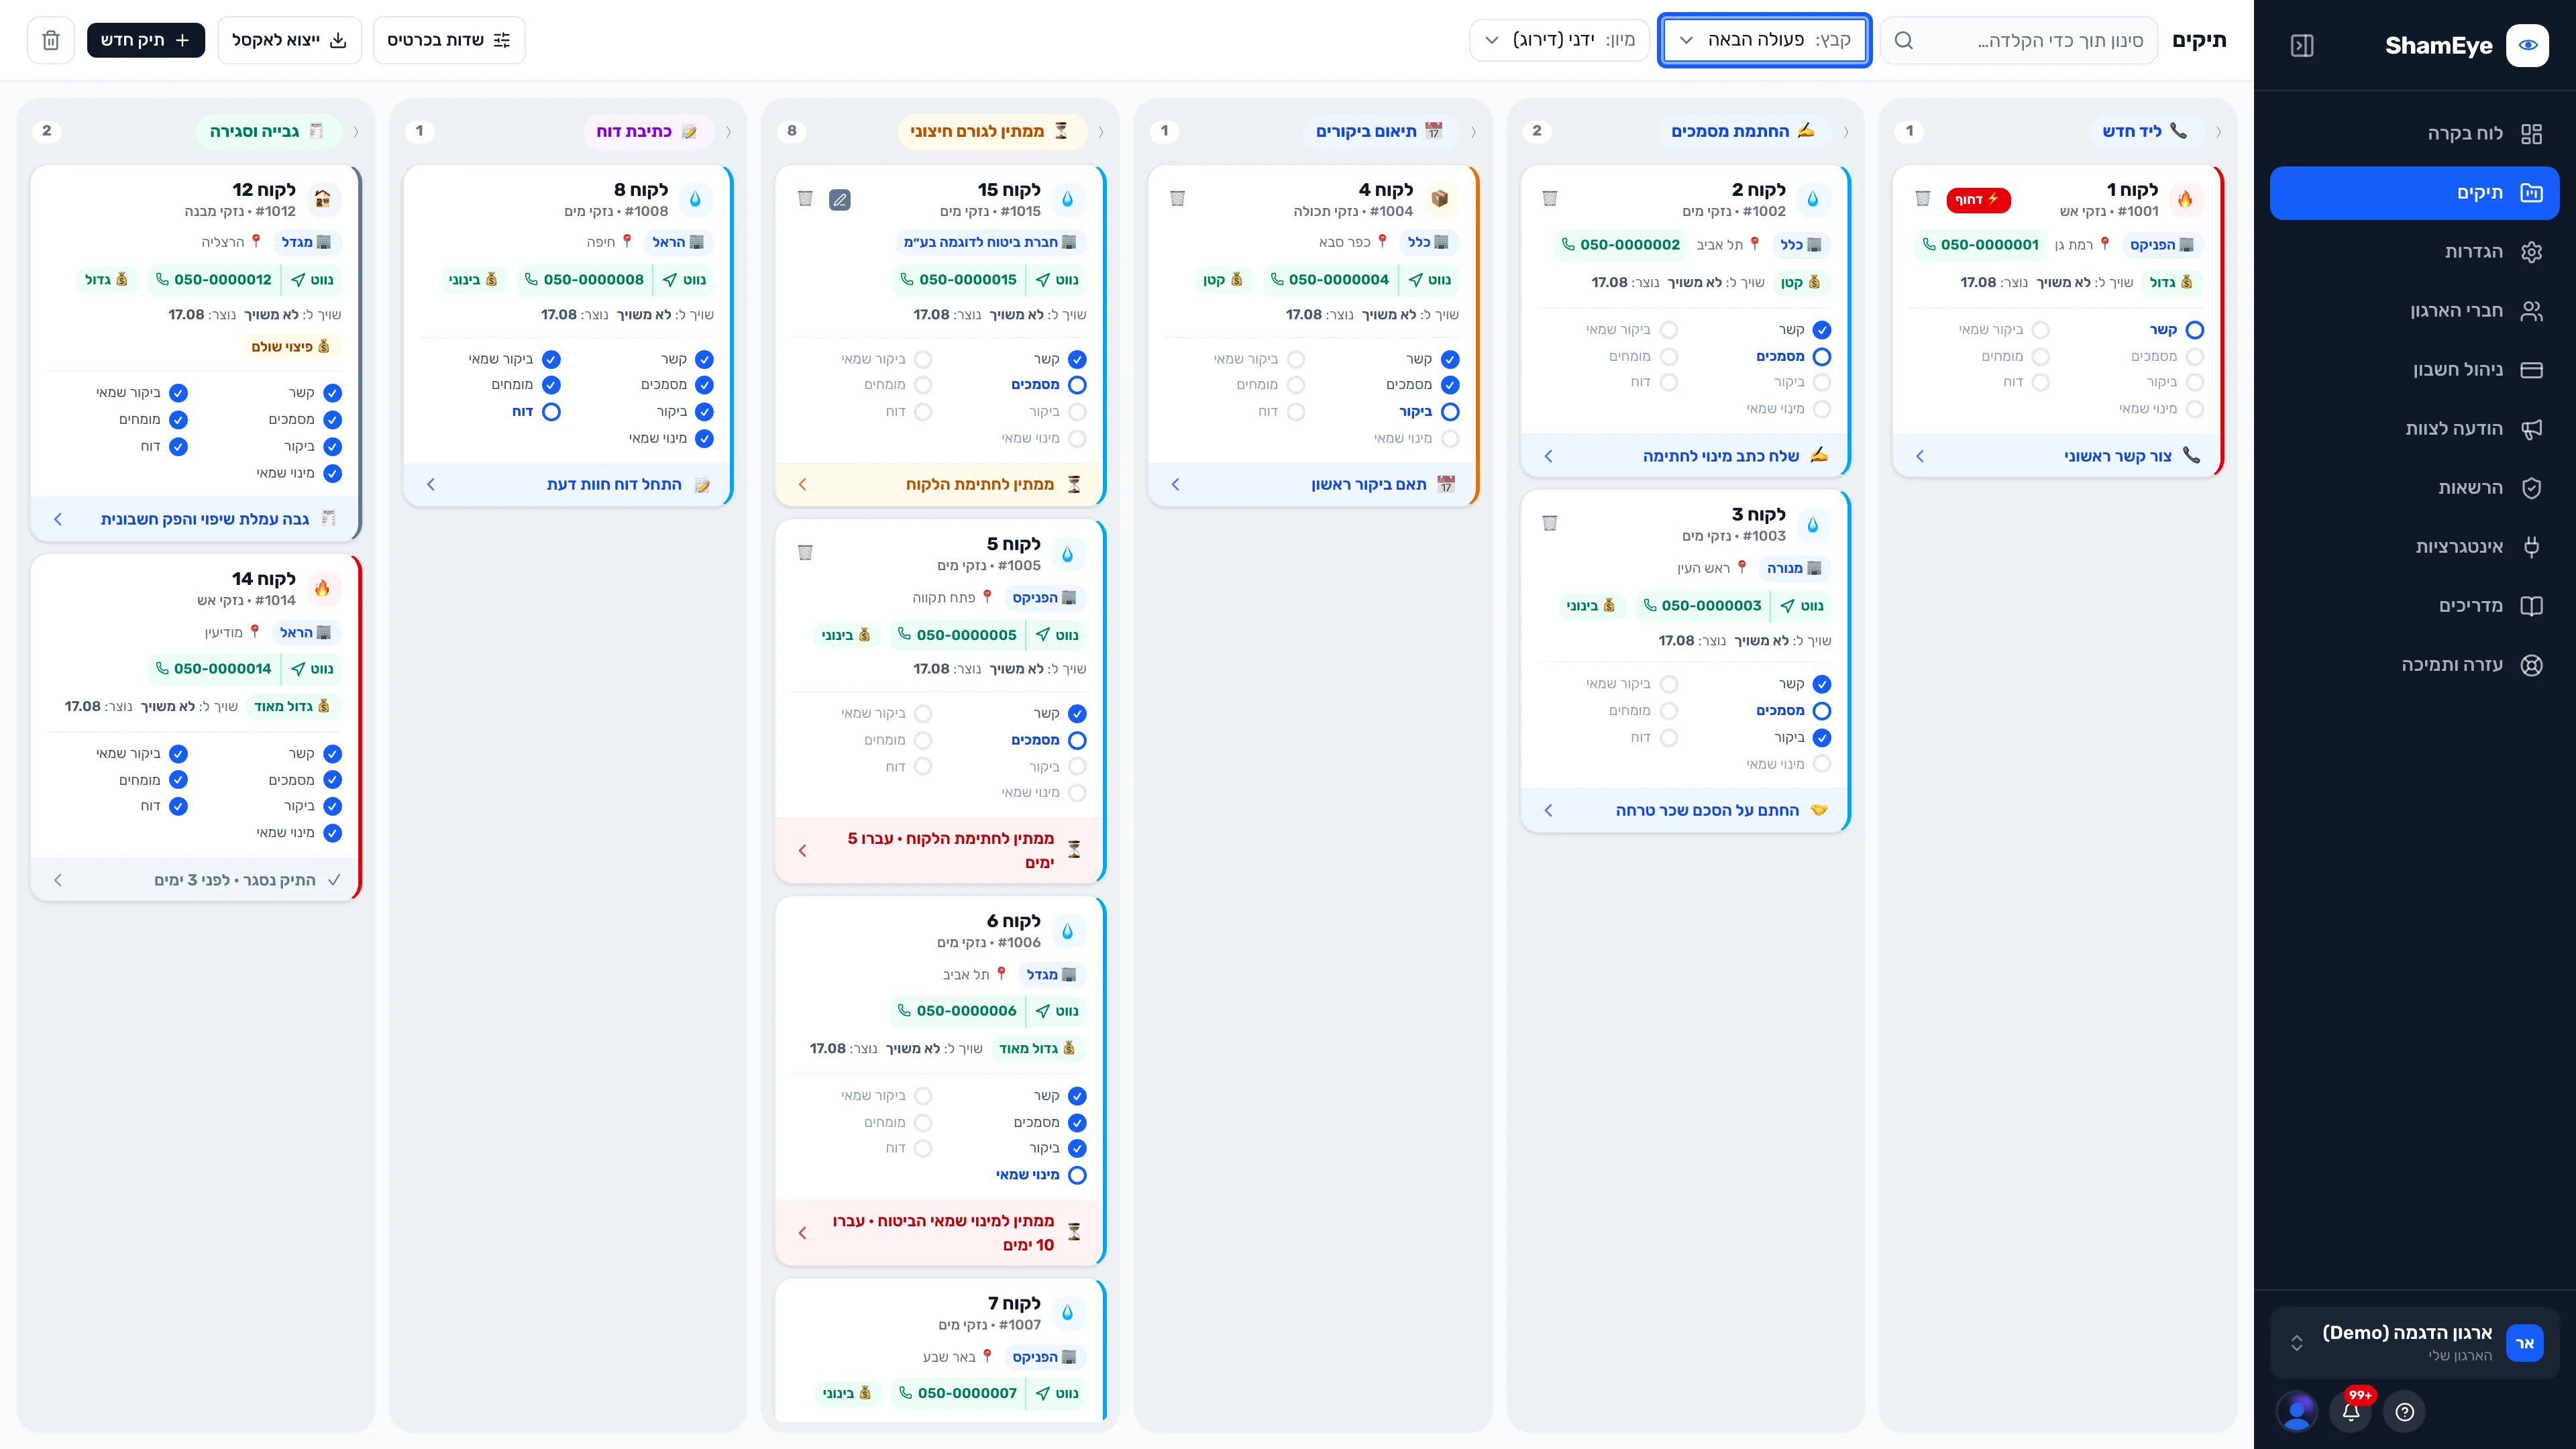This screenshot has width=2576, height=1449.
Task: Click phone number 050-0000012 chip
Action: click(x=213, y=280)
